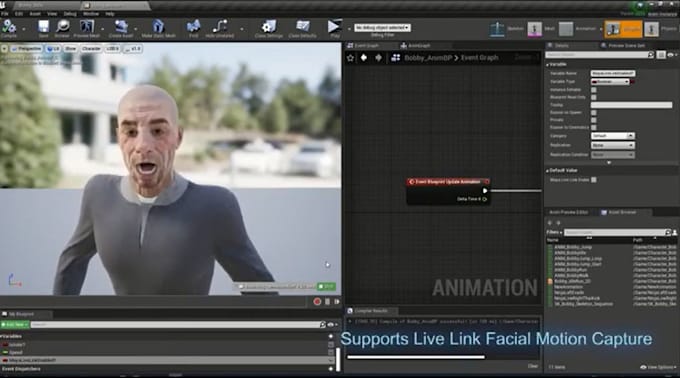Toggle the Default Value boolean checkbox
680x378 pixels.
[x=594, y=180]
